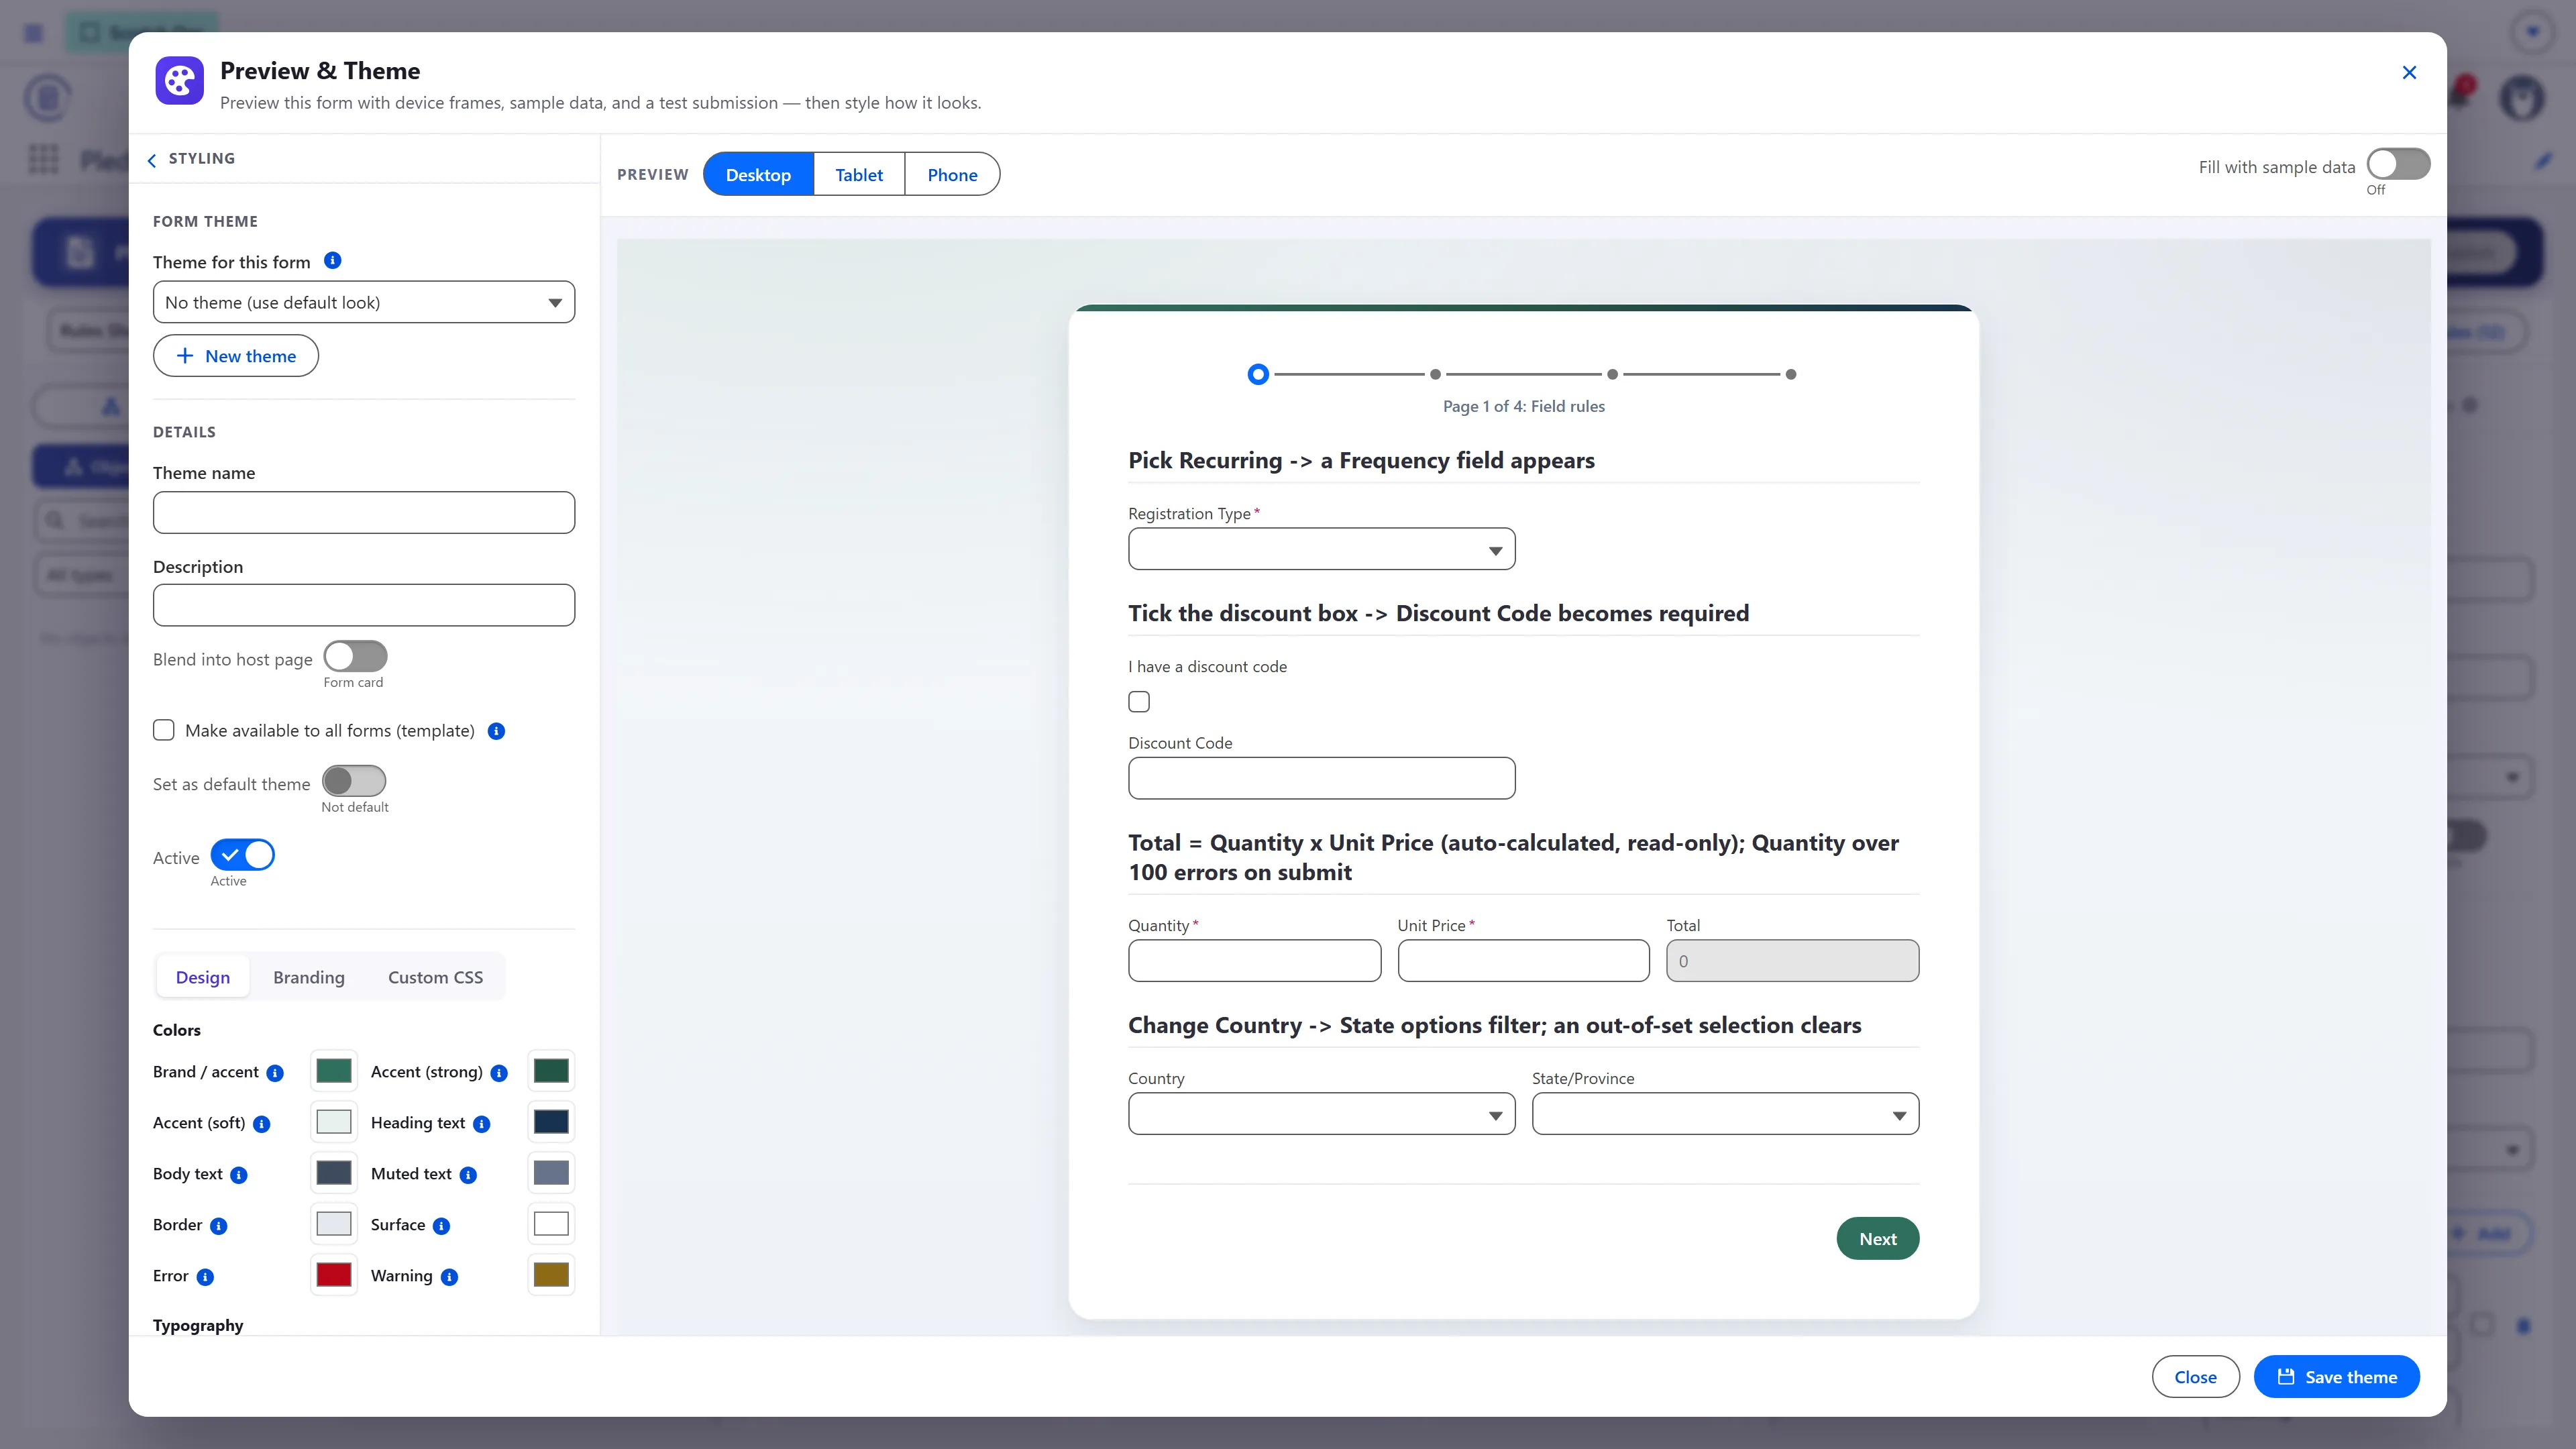Switch preview to Desktop

[x=758, y=174]
